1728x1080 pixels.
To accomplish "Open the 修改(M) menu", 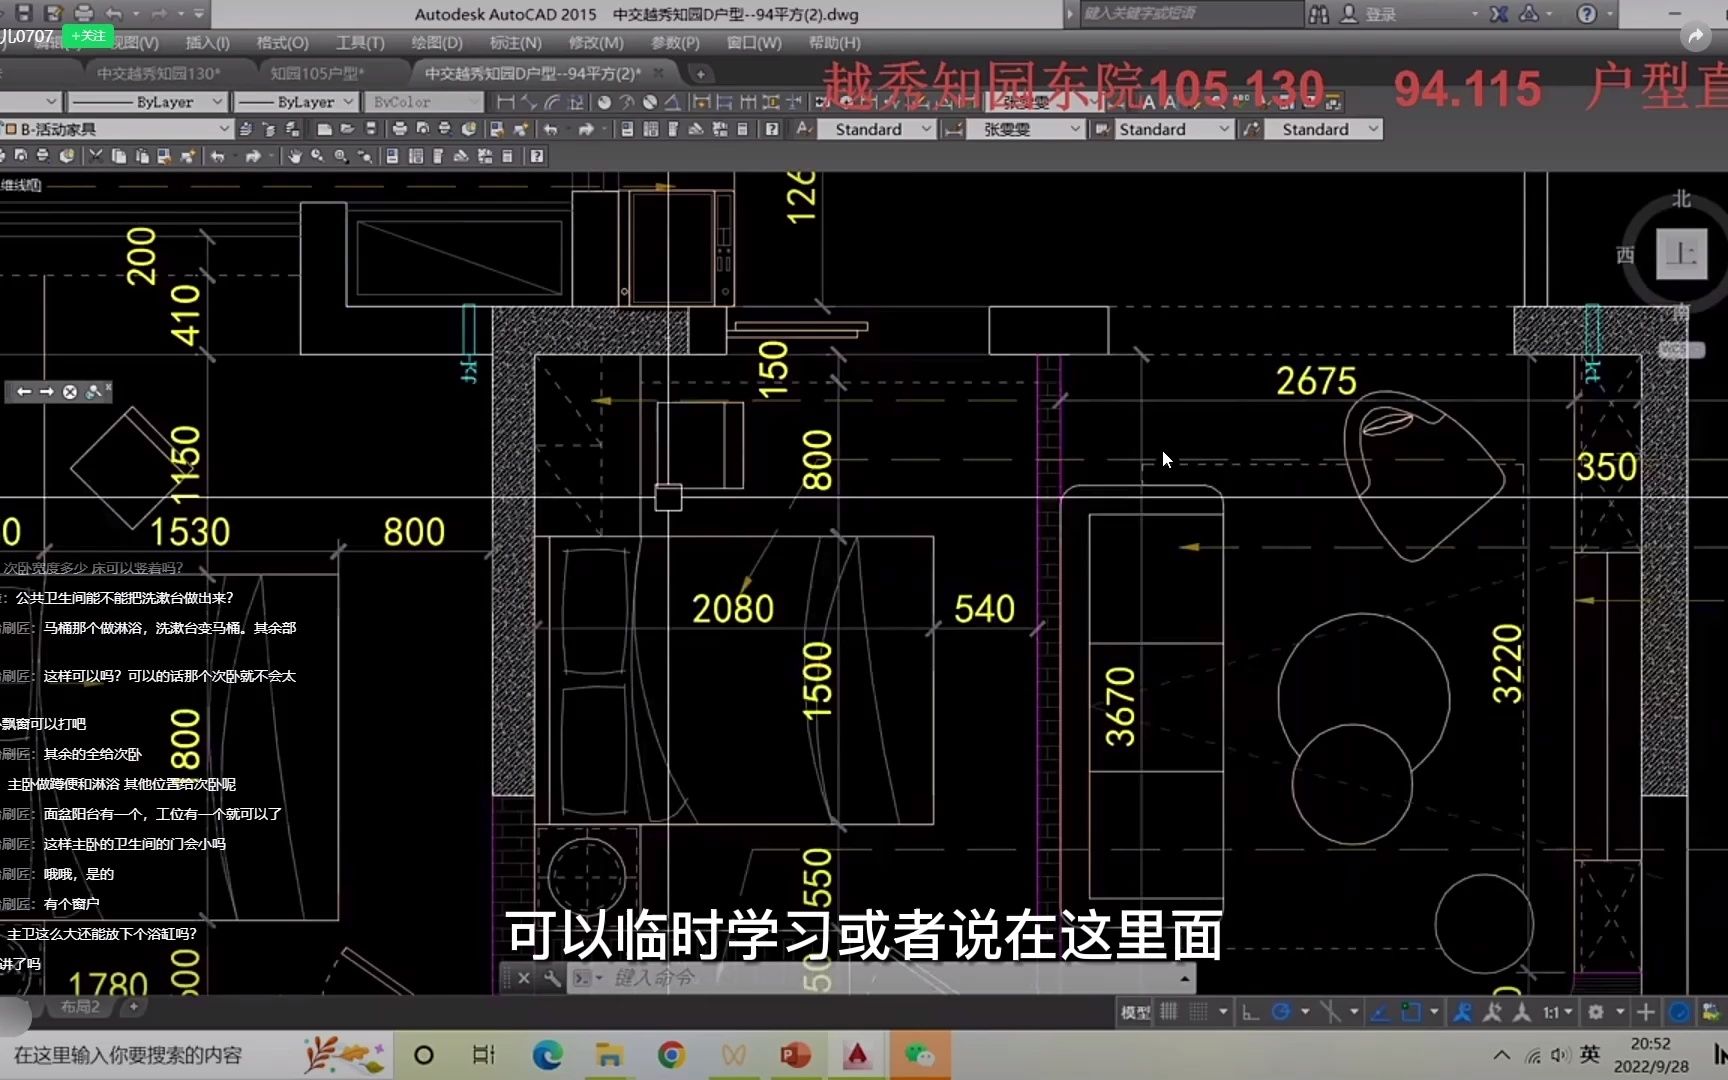I will tap(595, 42).
